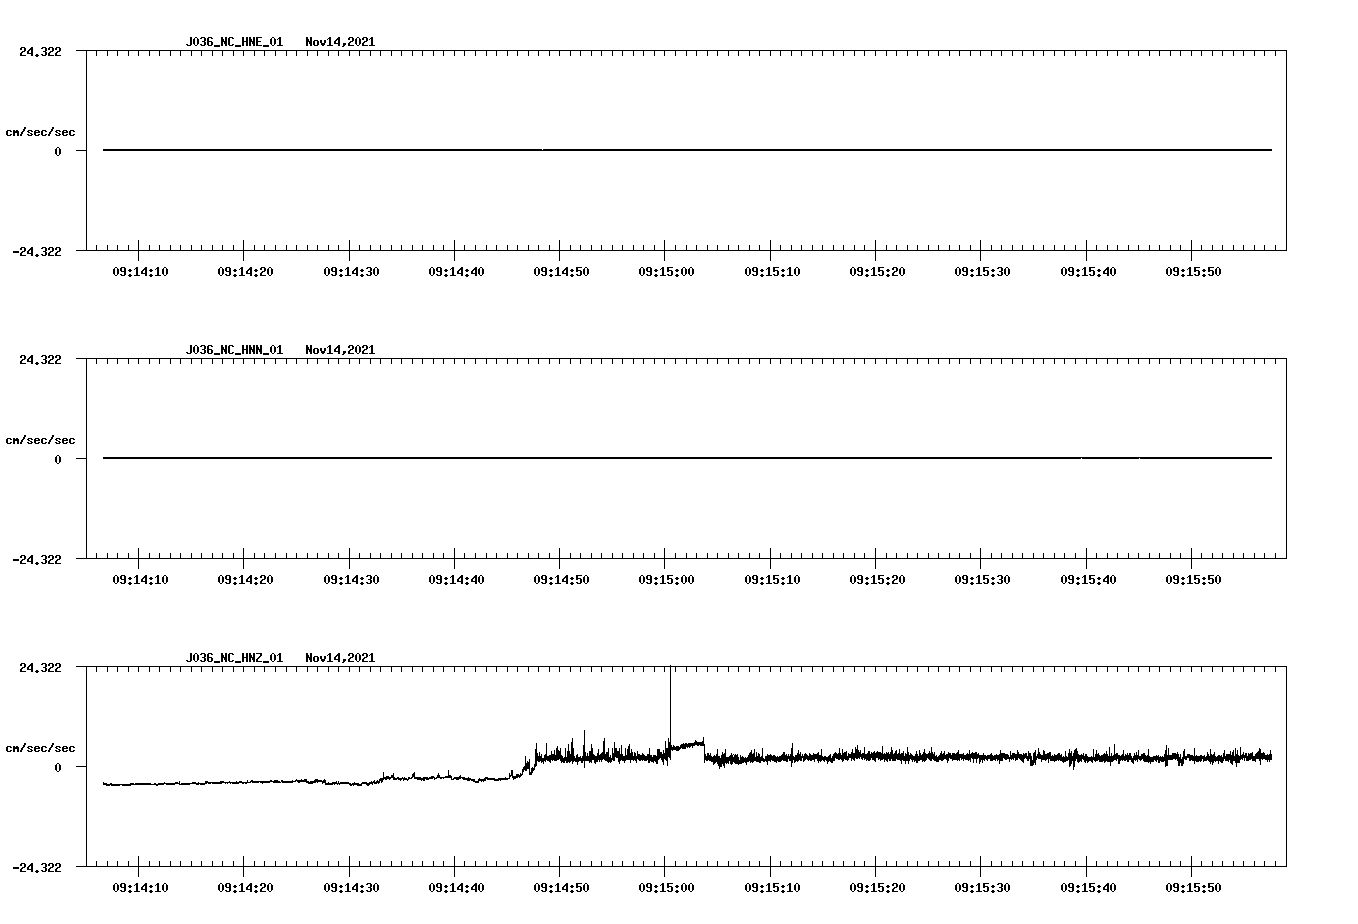
Task: Click 09:15:40 time label on HNN plot
Action: coord(1088,580)
